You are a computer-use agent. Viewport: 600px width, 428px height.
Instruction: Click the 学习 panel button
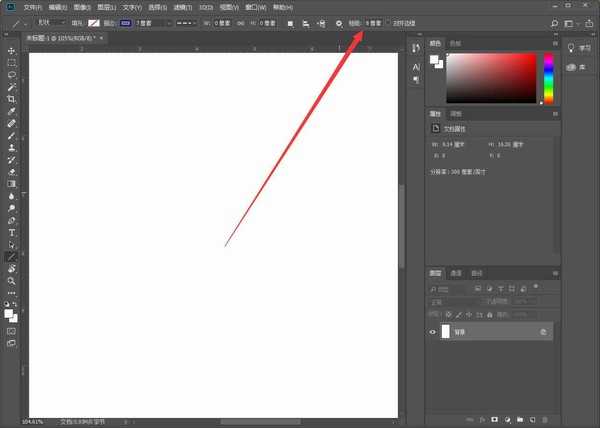pyautogui.click(x=578, y=47)
